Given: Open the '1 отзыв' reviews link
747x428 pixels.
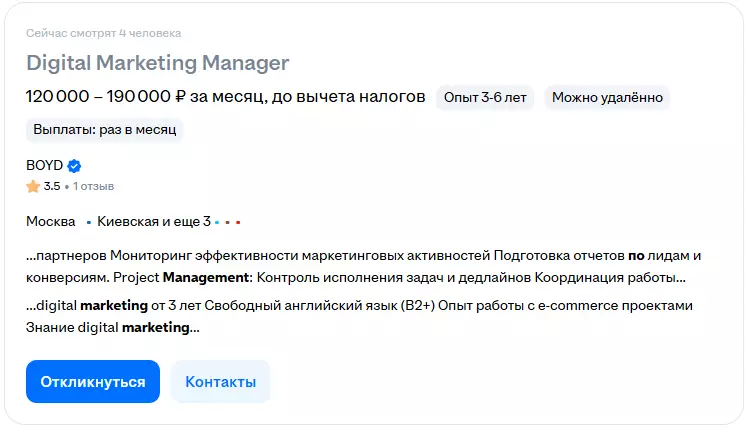Looking at the screenshot, I should [93, 186].
